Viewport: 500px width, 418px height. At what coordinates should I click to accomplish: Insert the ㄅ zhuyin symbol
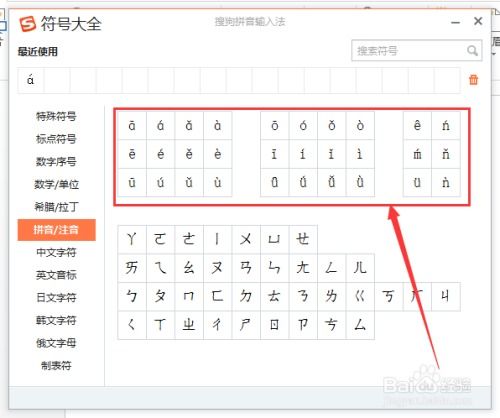pyautogui.click(x=132, y=296)
